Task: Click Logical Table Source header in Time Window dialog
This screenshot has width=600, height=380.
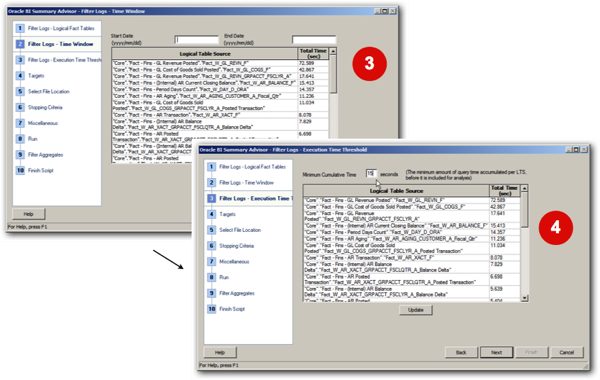Action: coord(205,54)
